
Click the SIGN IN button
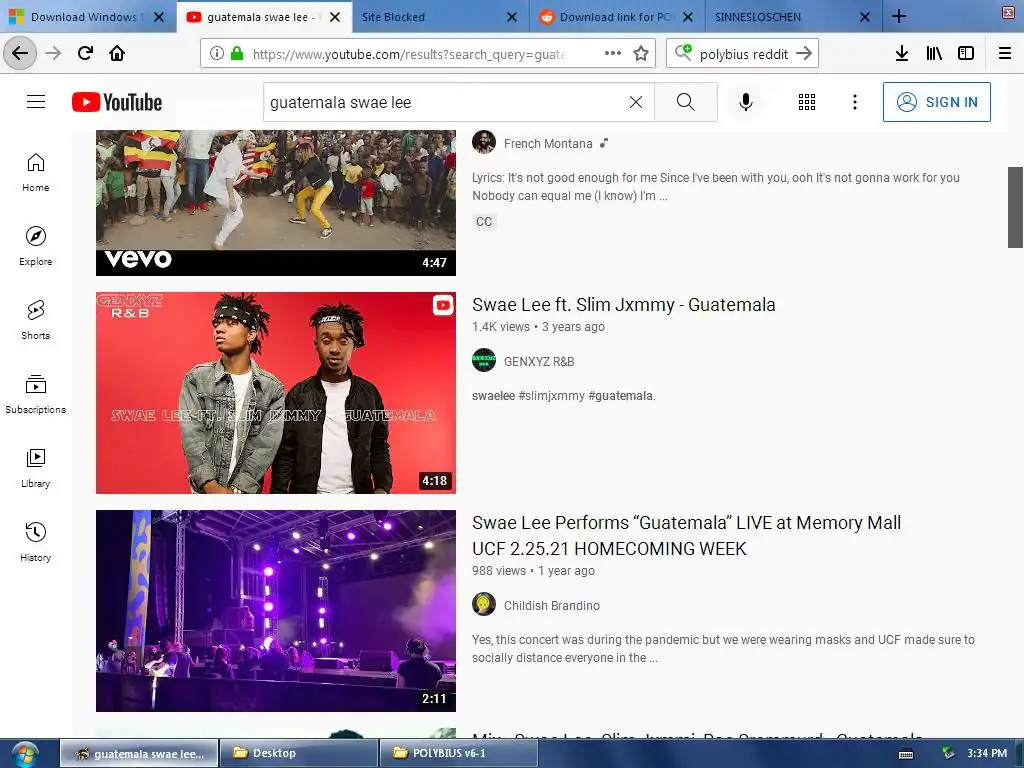click(936, 102)
